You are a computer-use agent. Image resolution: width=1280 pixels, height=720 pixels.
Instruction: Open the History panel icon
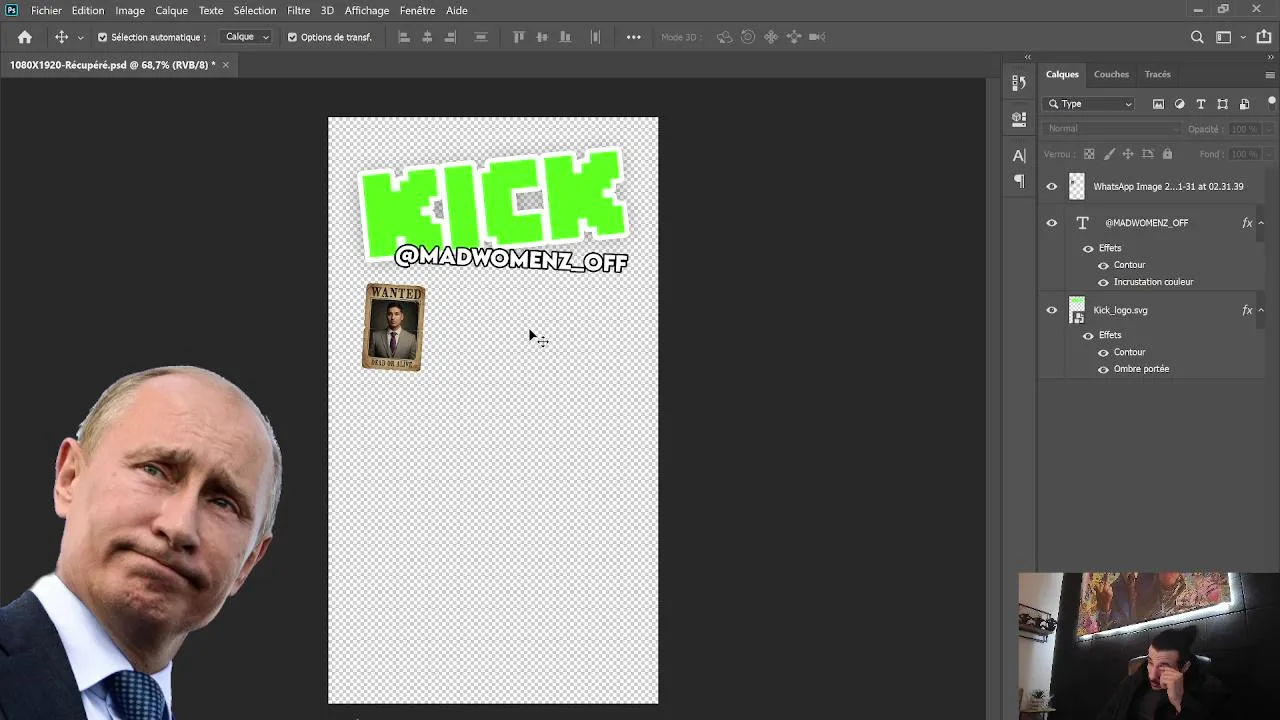pos(1019,82)
